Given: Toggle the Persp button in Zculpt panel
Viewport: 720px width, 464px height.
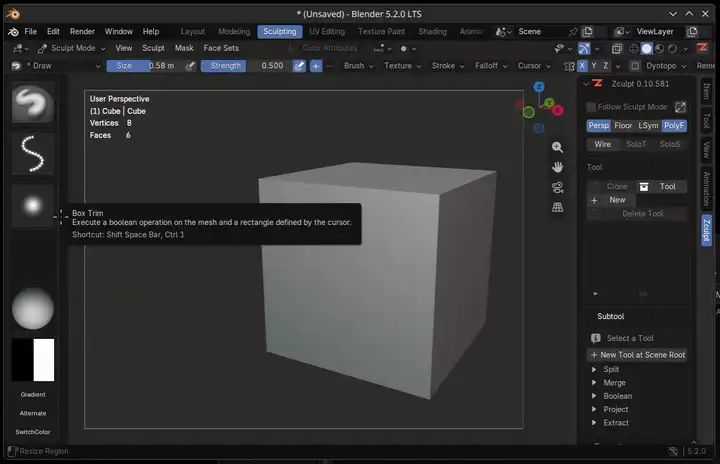Looking at the screenshot, I should click(598, 125).
